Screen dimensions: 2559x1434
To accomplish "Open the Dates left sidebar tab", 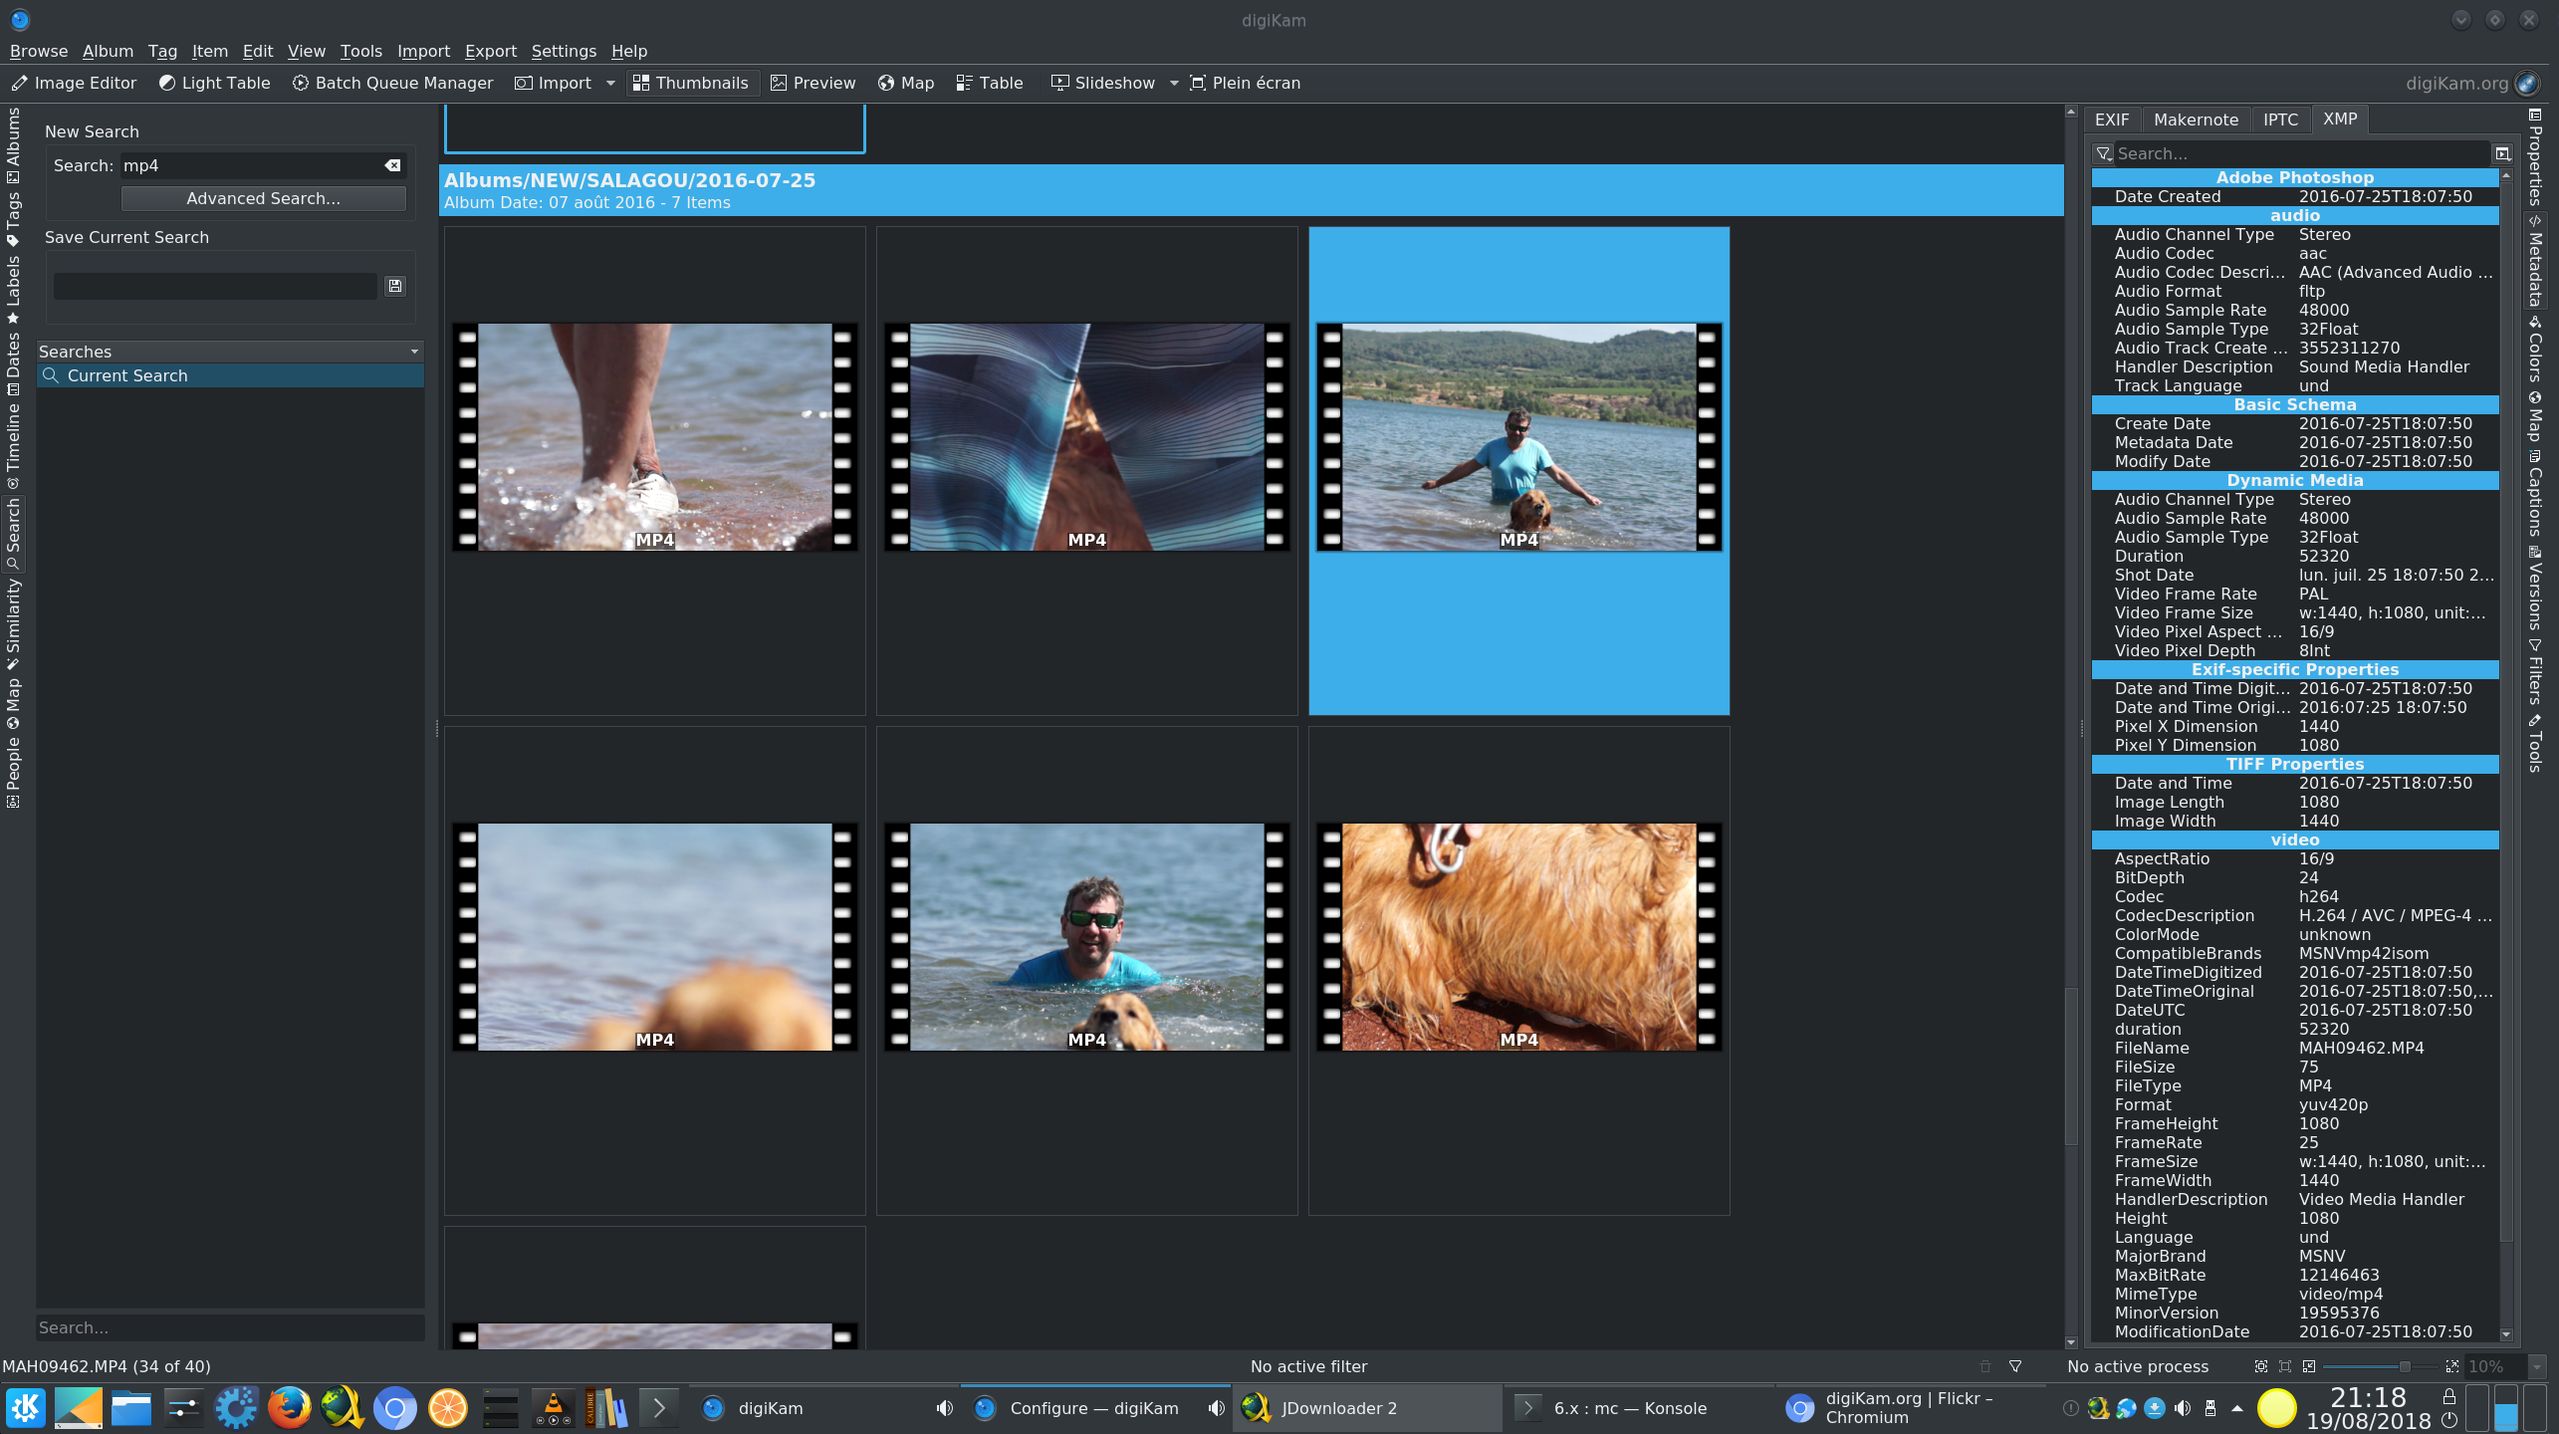I will [x=13, y=364].
